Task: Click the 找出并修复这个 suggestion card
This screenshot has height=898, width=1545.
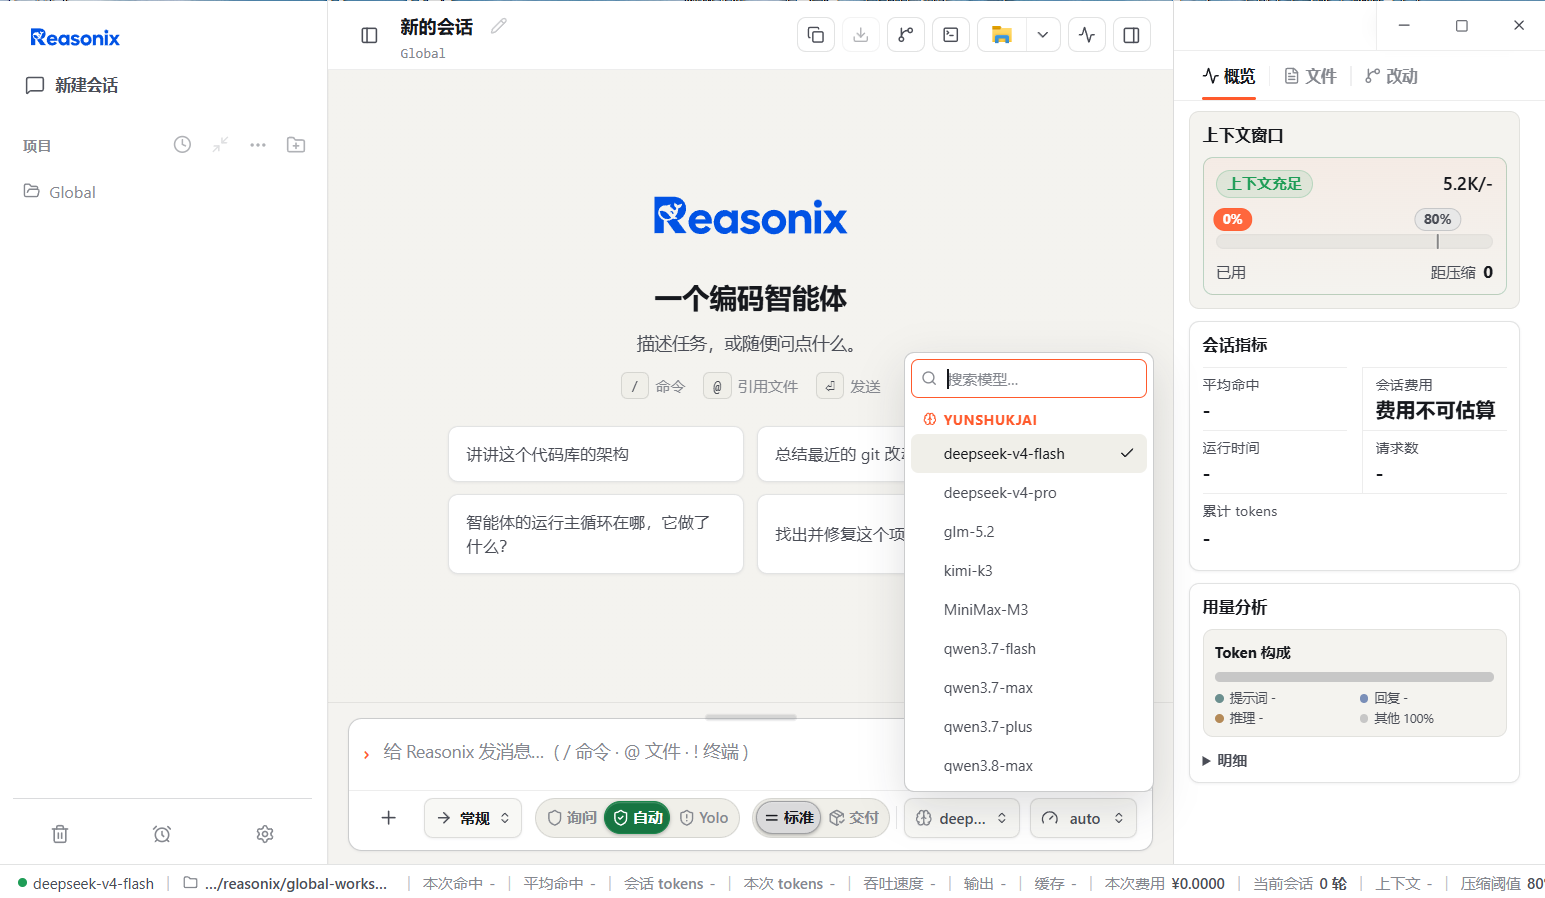Action: [x=832, y=534]
